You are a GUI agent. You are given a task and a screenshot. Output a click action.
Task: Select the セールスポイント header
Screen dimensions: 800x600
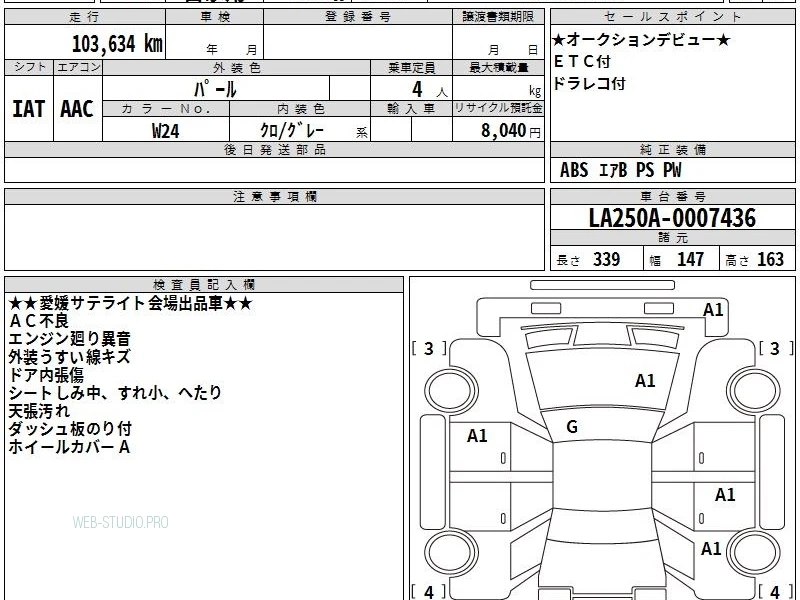tap(673, 17)
